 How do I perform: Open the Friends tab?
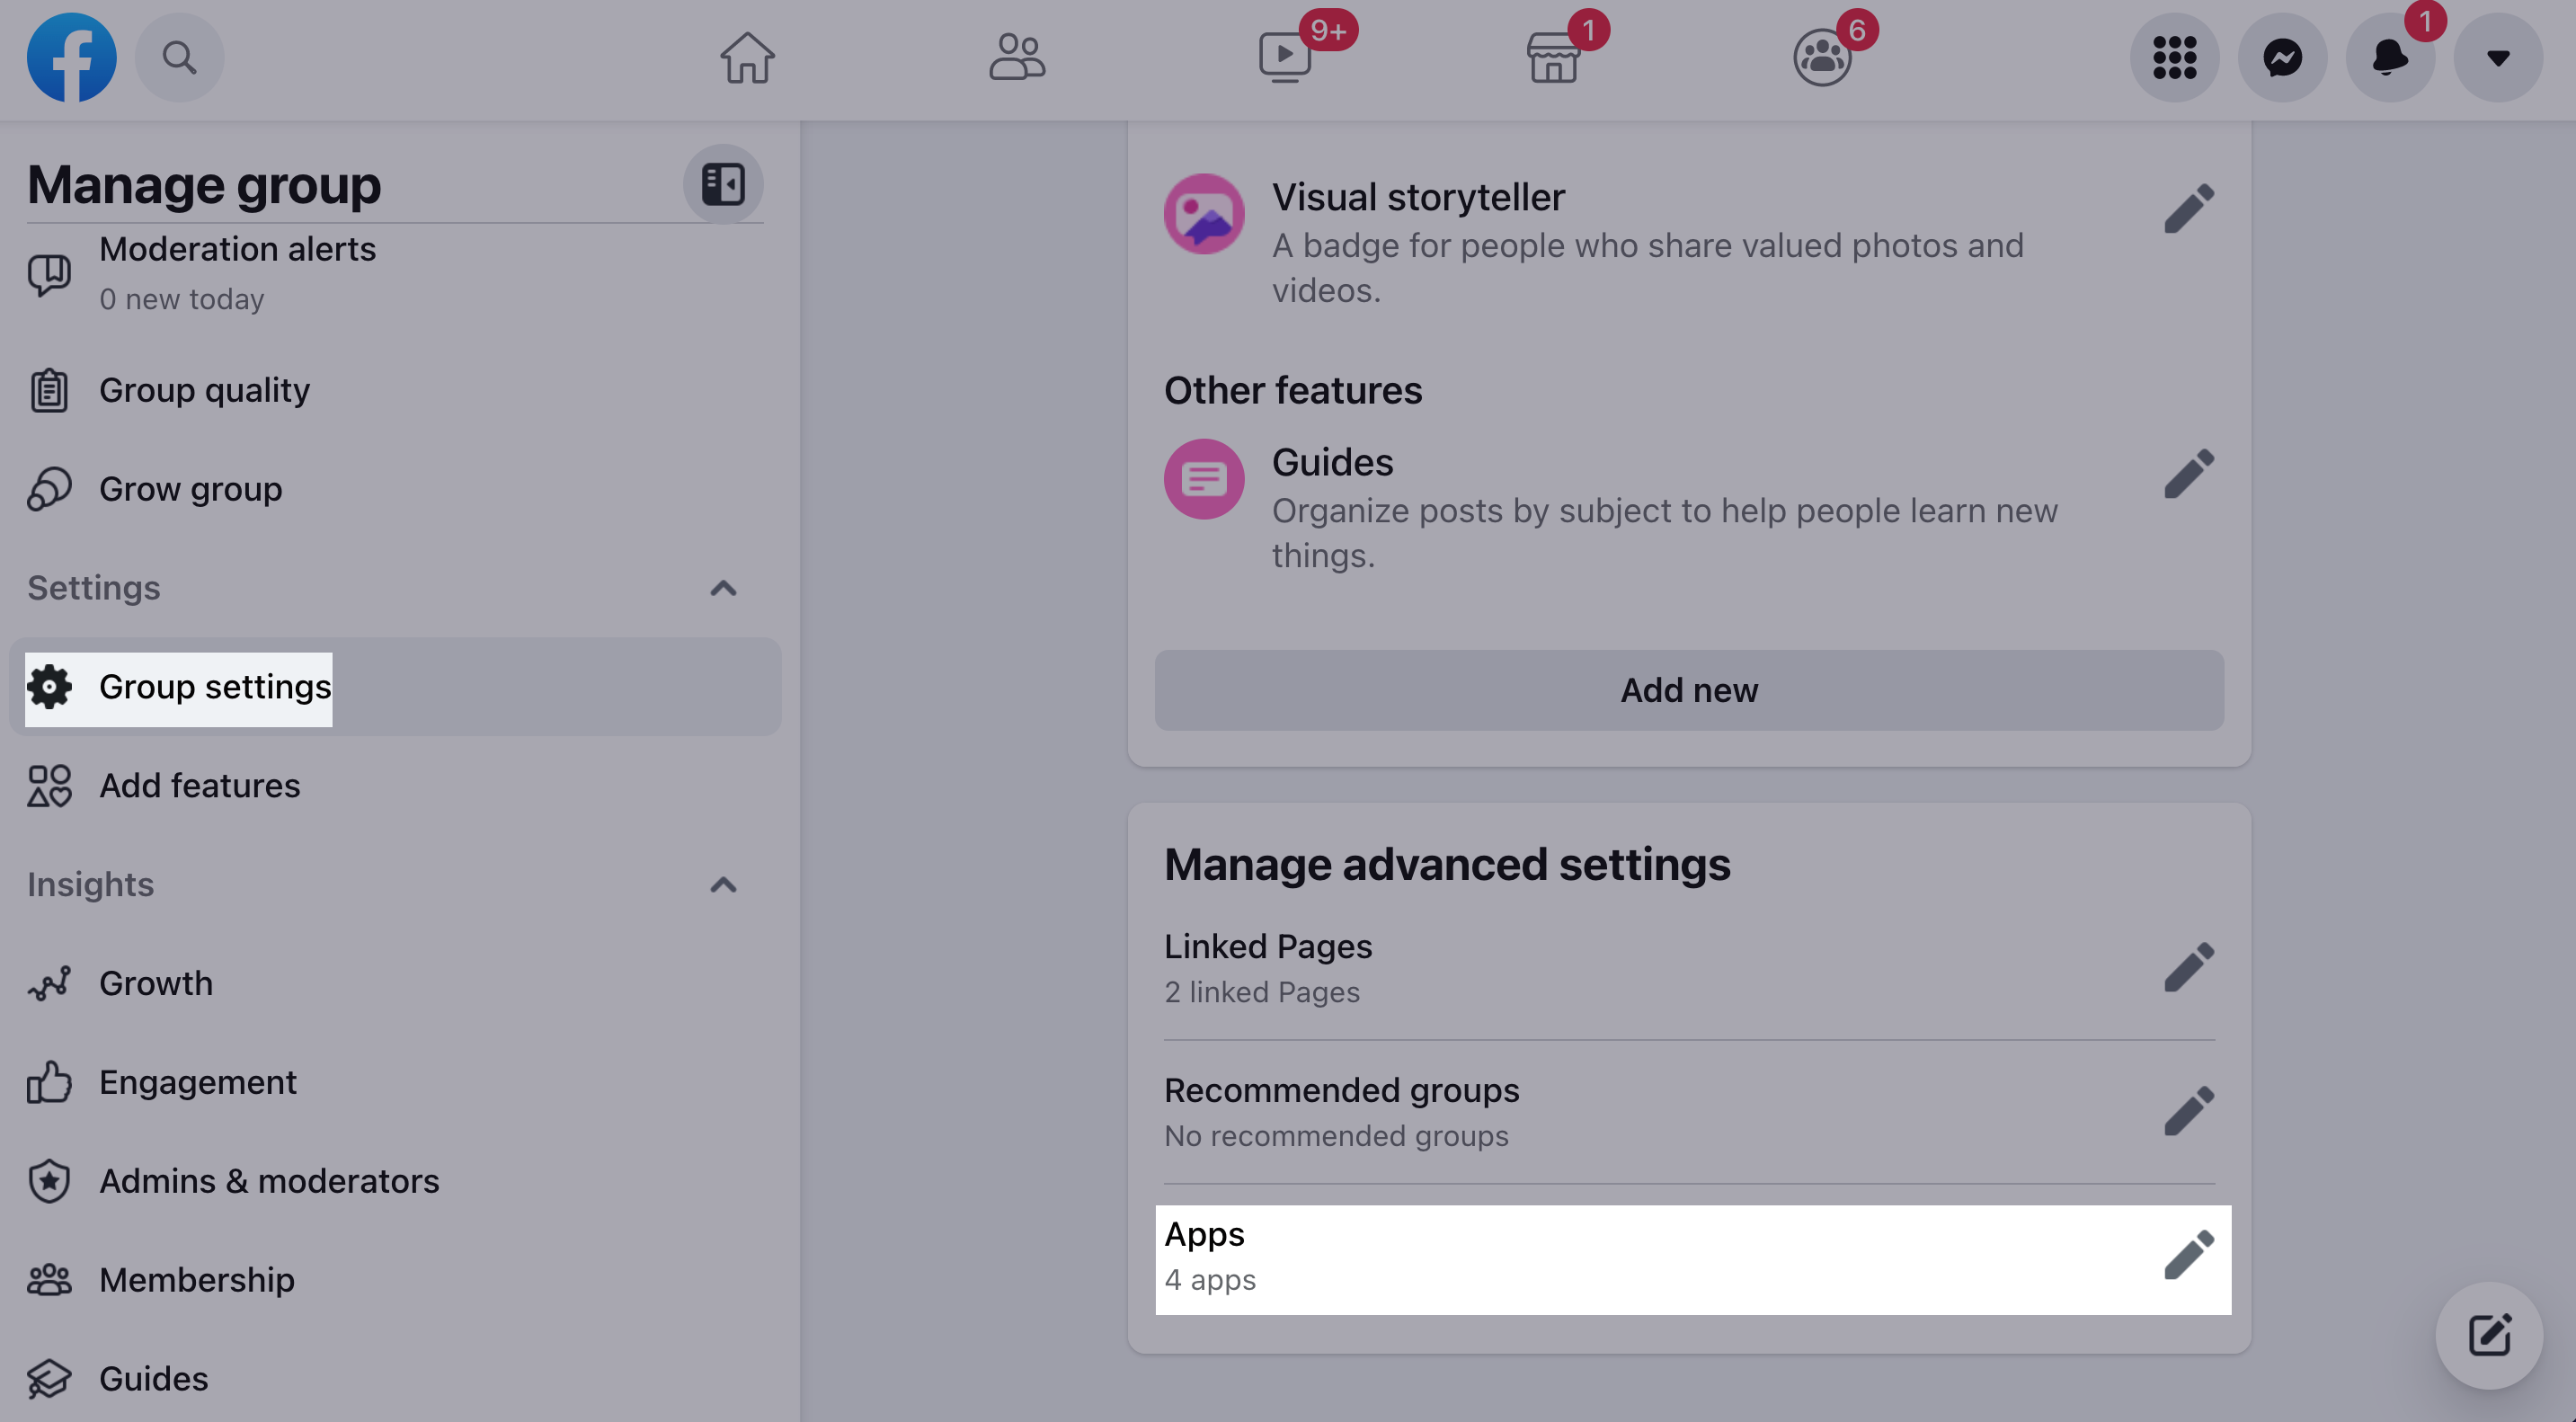(1017, 57)
